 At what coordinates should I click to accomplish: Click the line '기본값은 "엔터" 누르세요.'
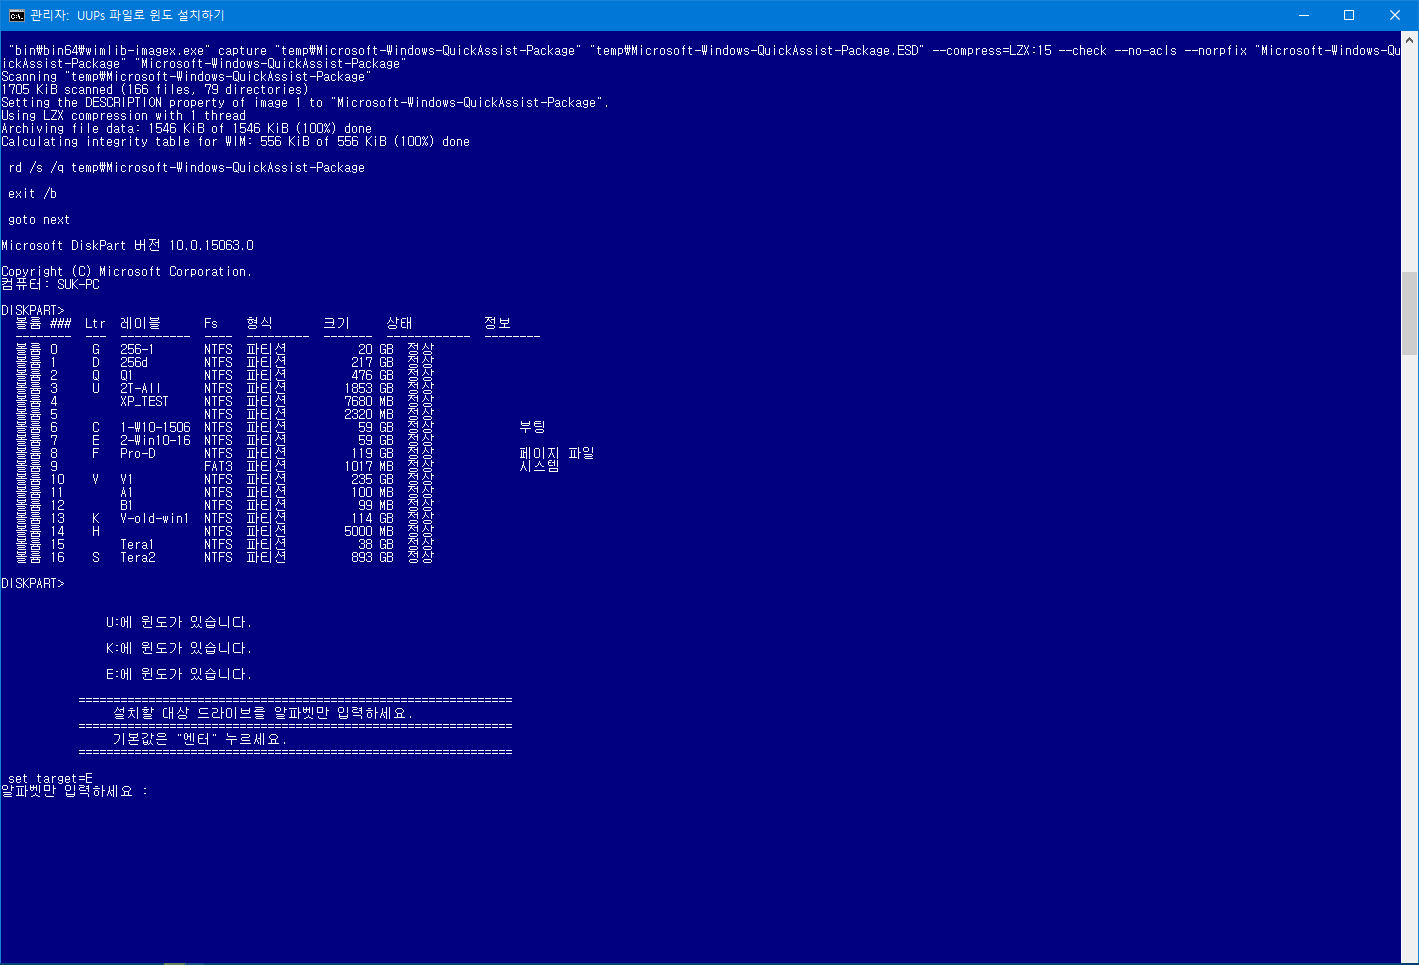pyautogui.click(x=200, y=739)
